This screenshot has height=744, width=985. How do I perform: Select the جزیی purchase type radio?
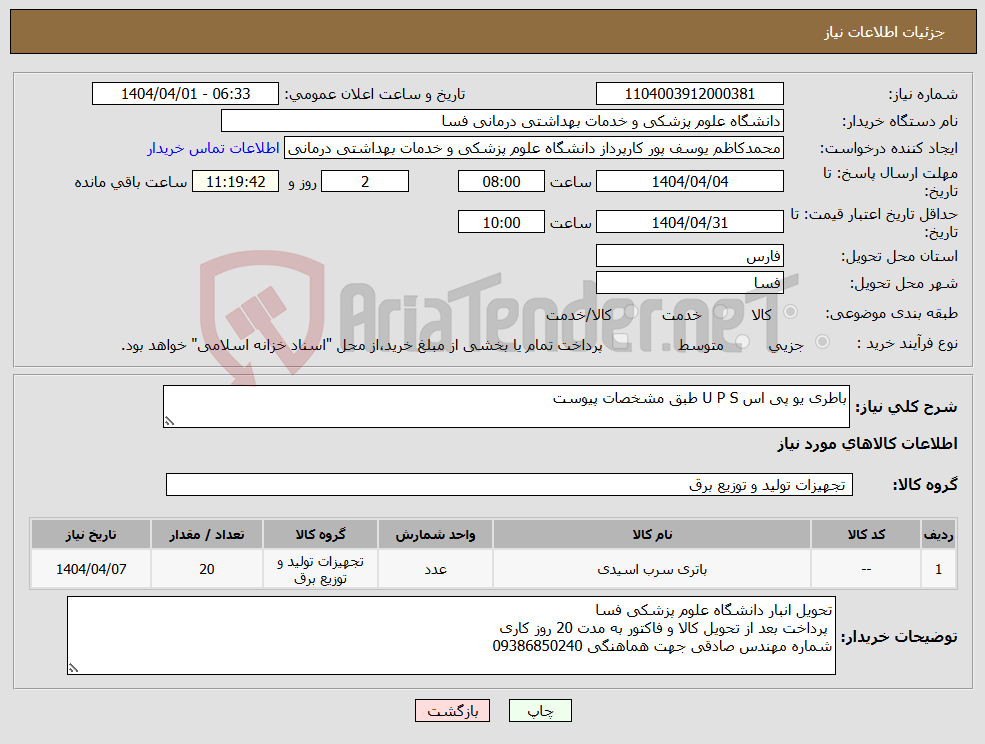tap(822, 342)
